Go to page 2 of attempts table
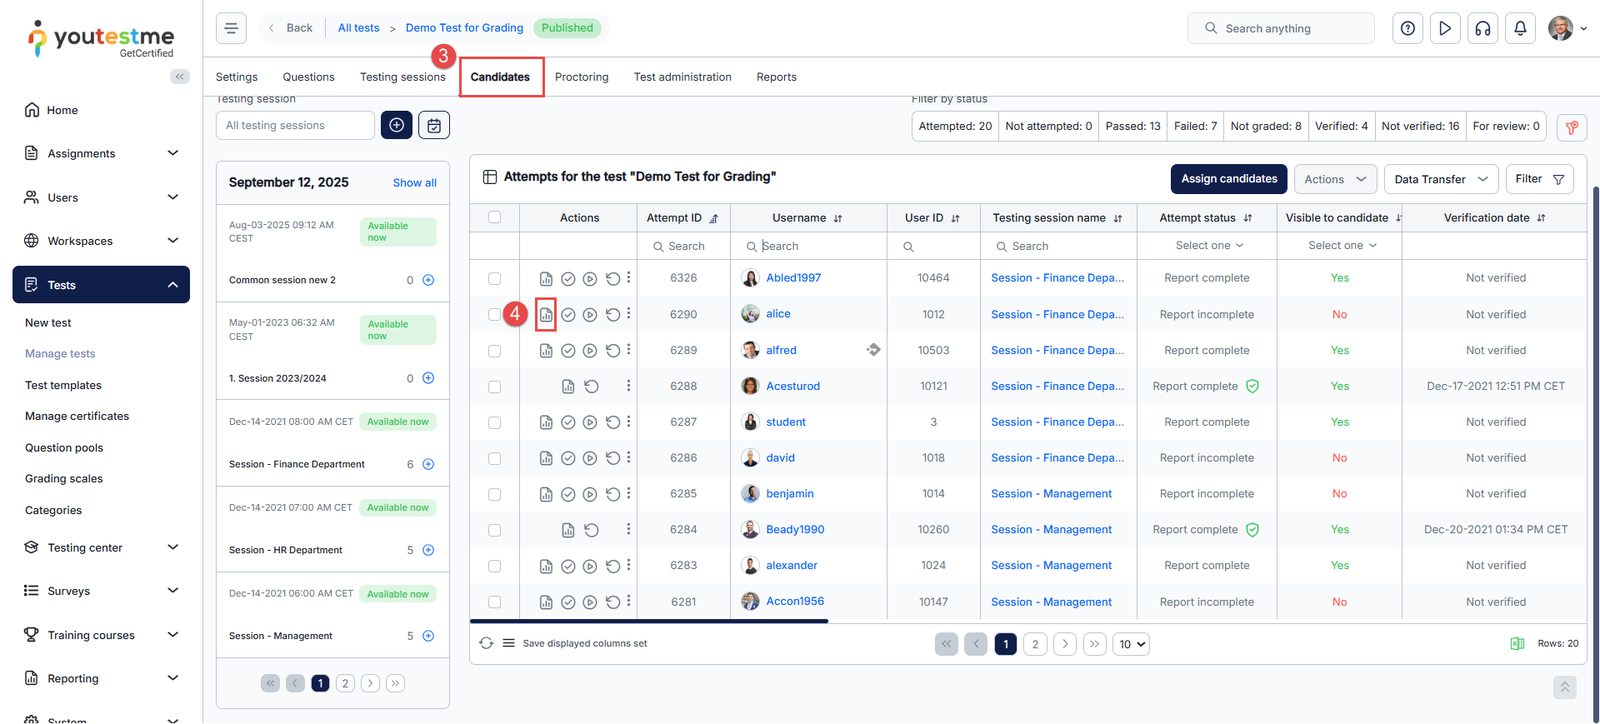 click(1035, 645)
